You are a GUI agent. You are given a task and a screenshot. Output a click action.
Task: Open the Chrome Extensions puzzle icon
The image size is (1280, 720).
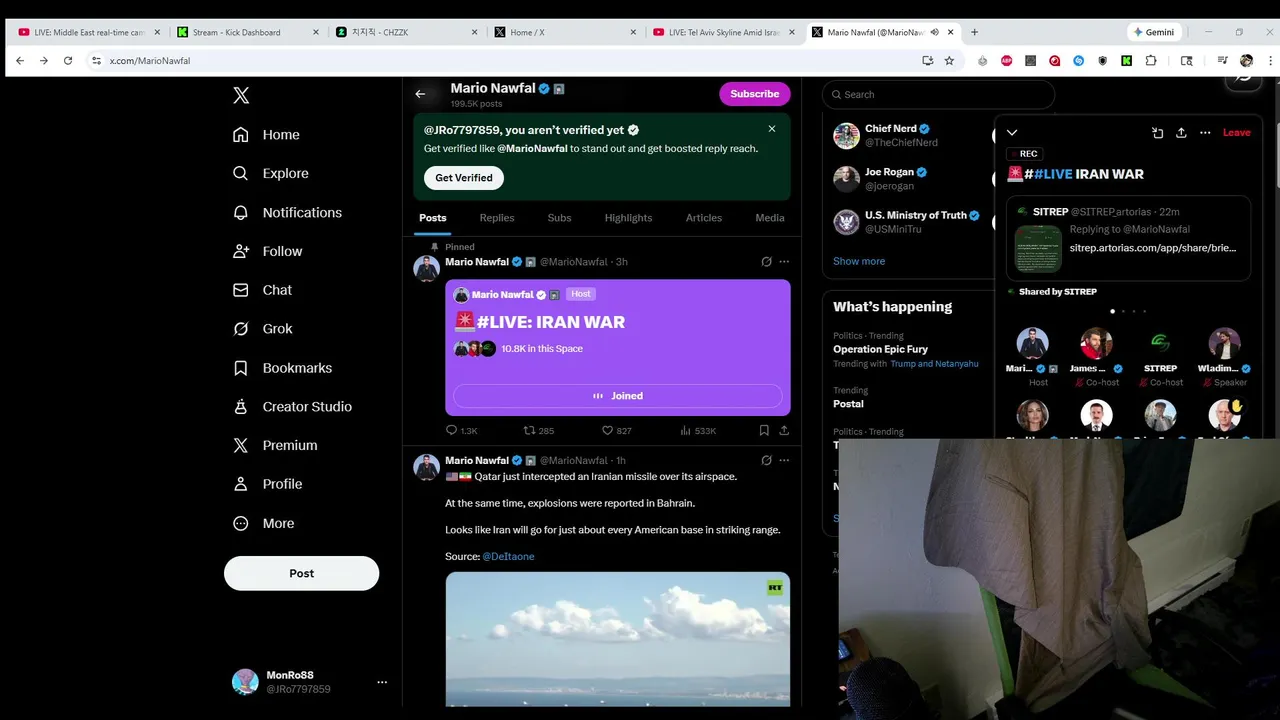[1151, 61]
